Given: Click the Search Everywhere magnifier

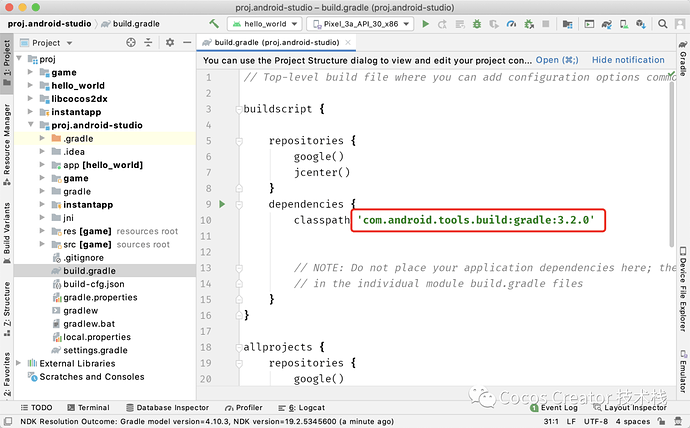Looking at the screenshot, I should pyautogui.click(x=662, y=24).
